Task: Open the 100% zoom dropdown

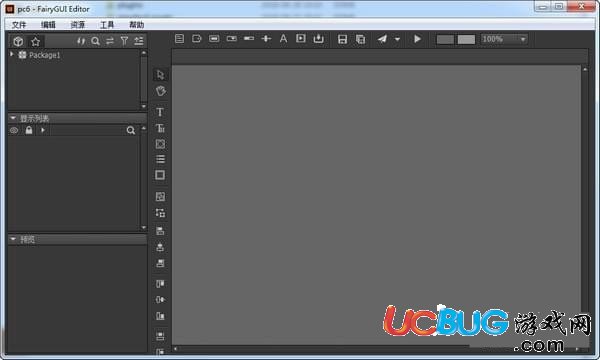Action: (x=504, y=39)
